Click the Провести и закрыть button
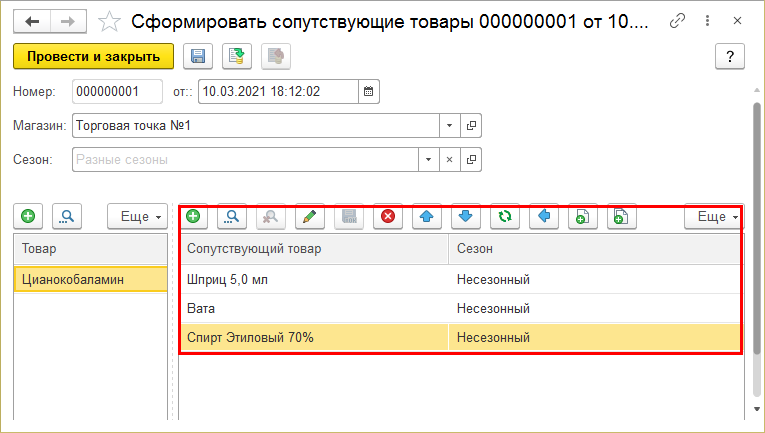Image resolution: width=765 pixels, height=433 pixels. click(93, 57)
